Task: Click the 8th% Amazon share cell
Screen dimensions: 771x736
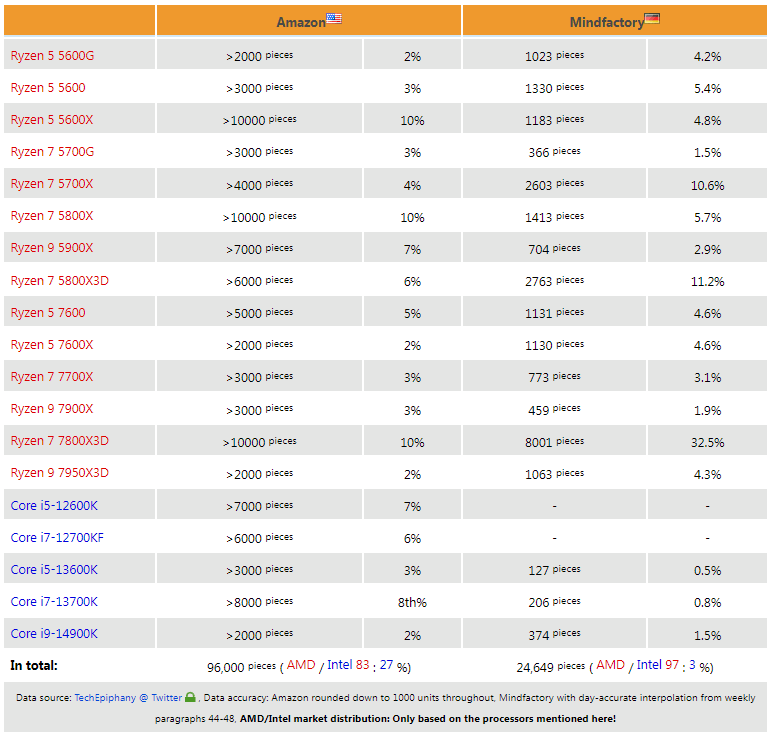Action: tap(412, 602)
